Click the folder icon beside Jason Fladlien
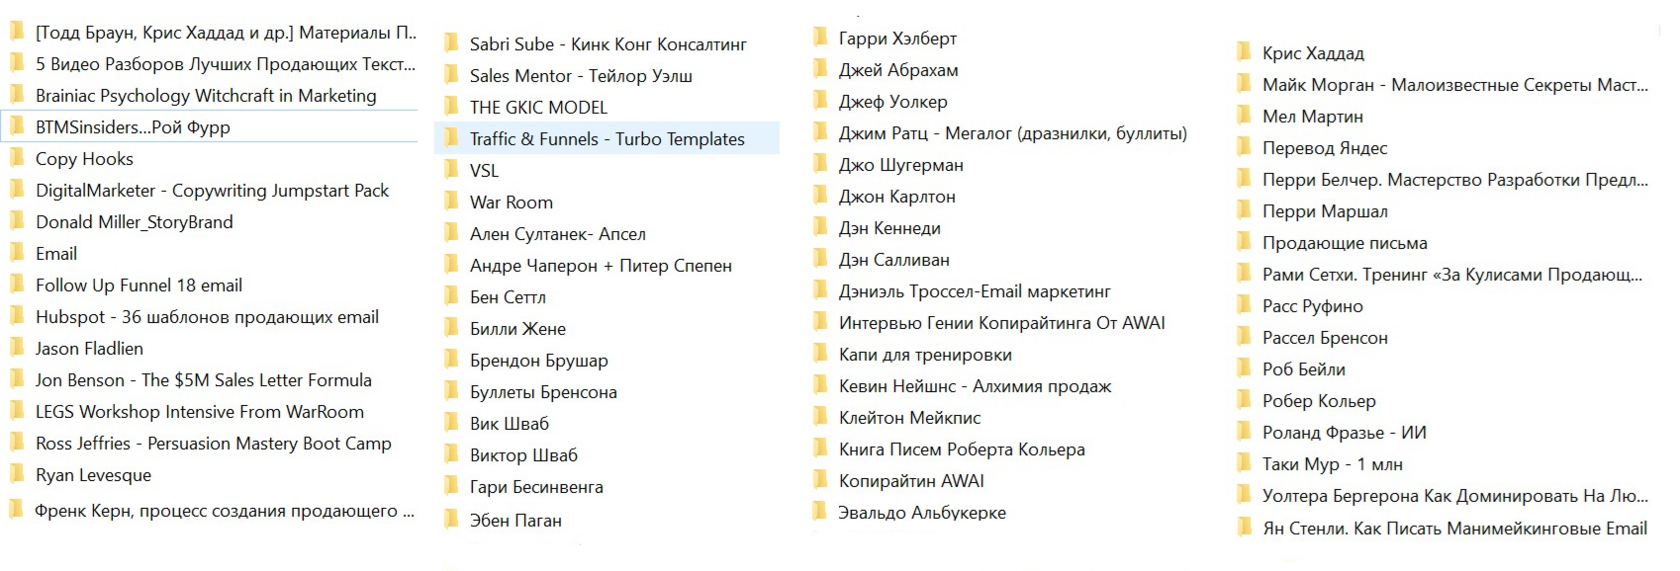 coord(17,348)
